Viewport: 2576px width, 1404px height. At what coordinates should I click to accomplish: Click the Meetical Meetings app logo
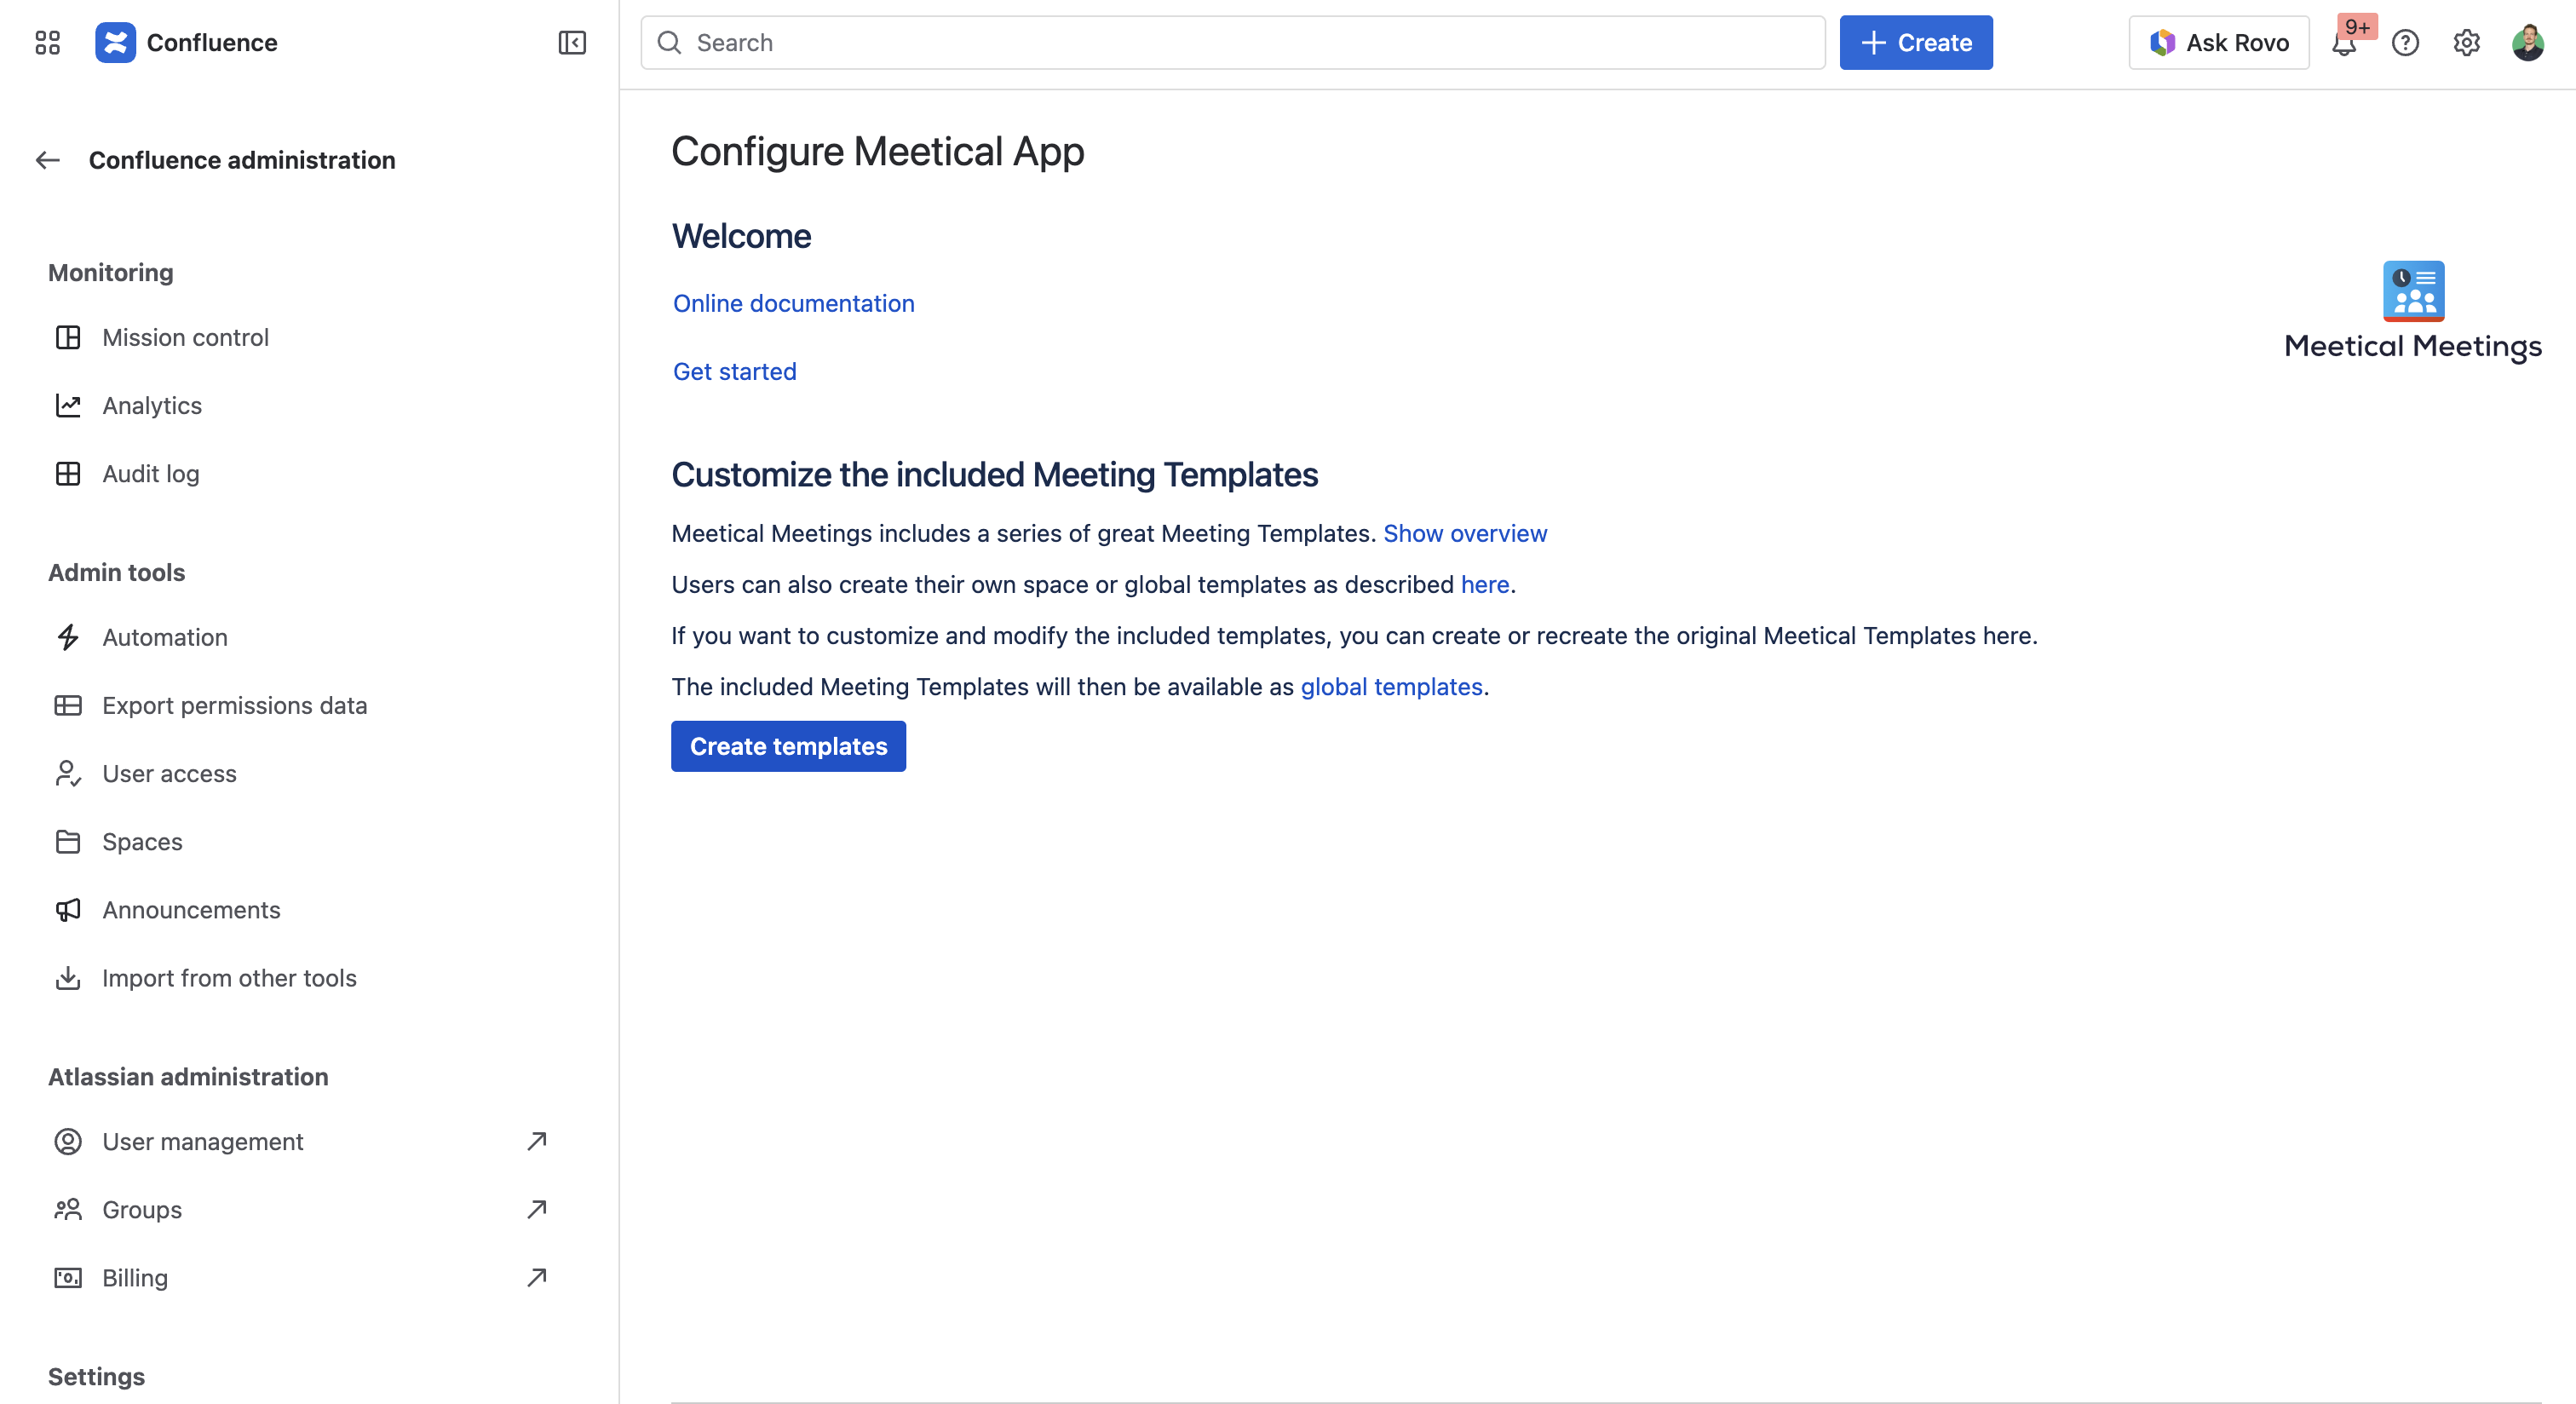(x=2413, y=291)
